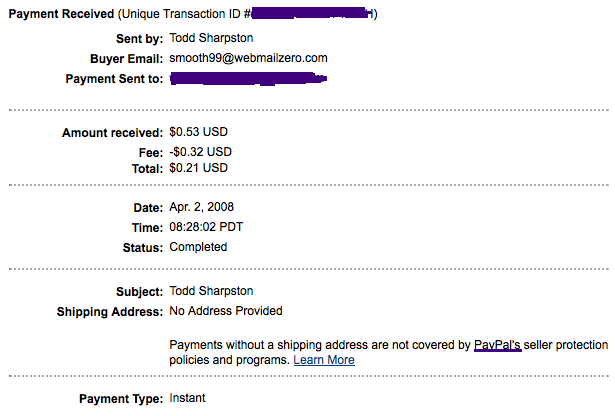Click the Sent by name Todd Sharpston
The width and height of the screenshot is (615, 416).
click(x=212, y=39)
